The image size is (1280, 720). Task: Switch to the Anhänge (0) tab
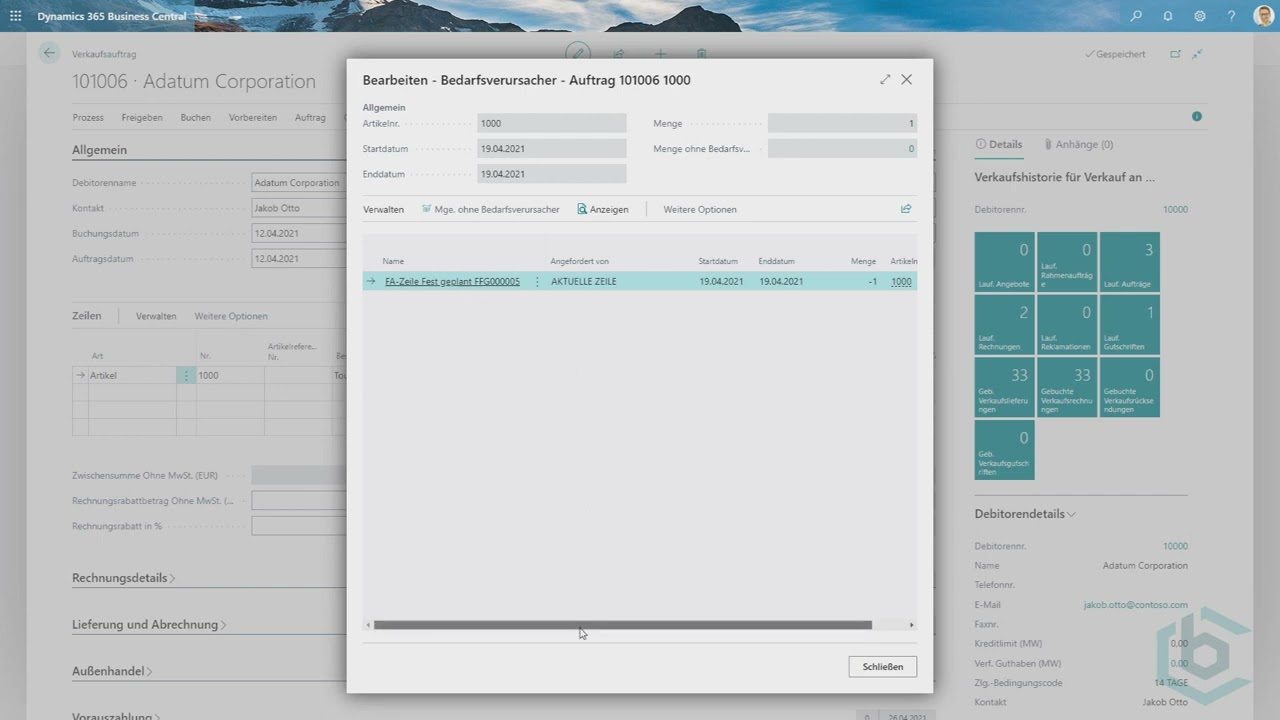(1078, 144)
